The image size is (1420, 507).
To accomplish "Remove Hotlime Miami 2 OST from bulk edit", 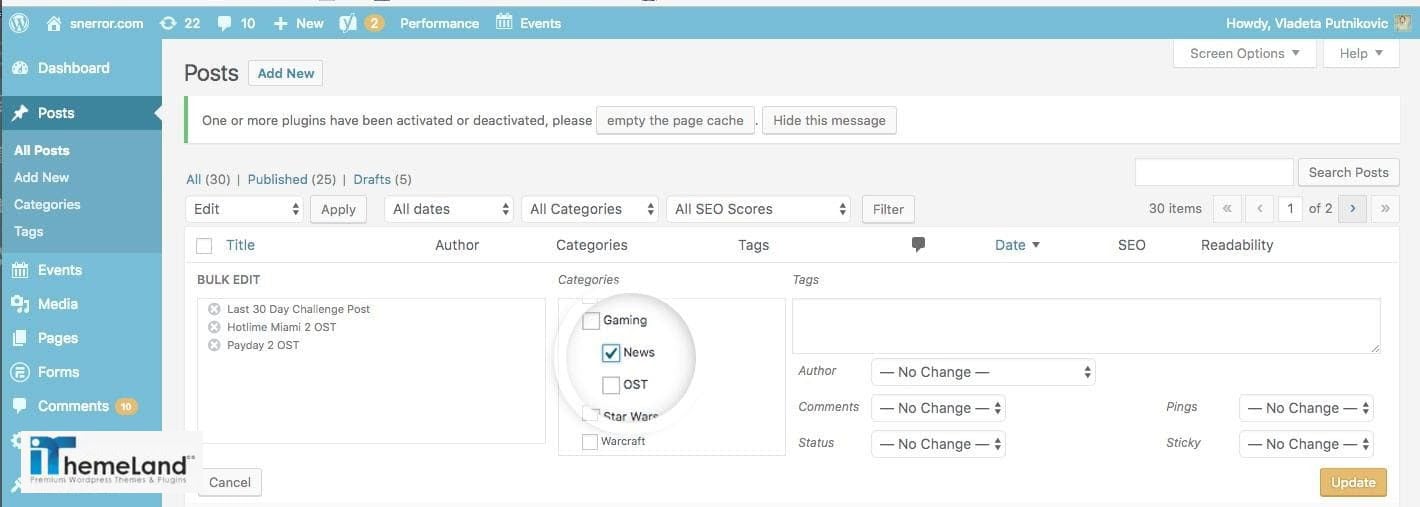I will point(214,327).
